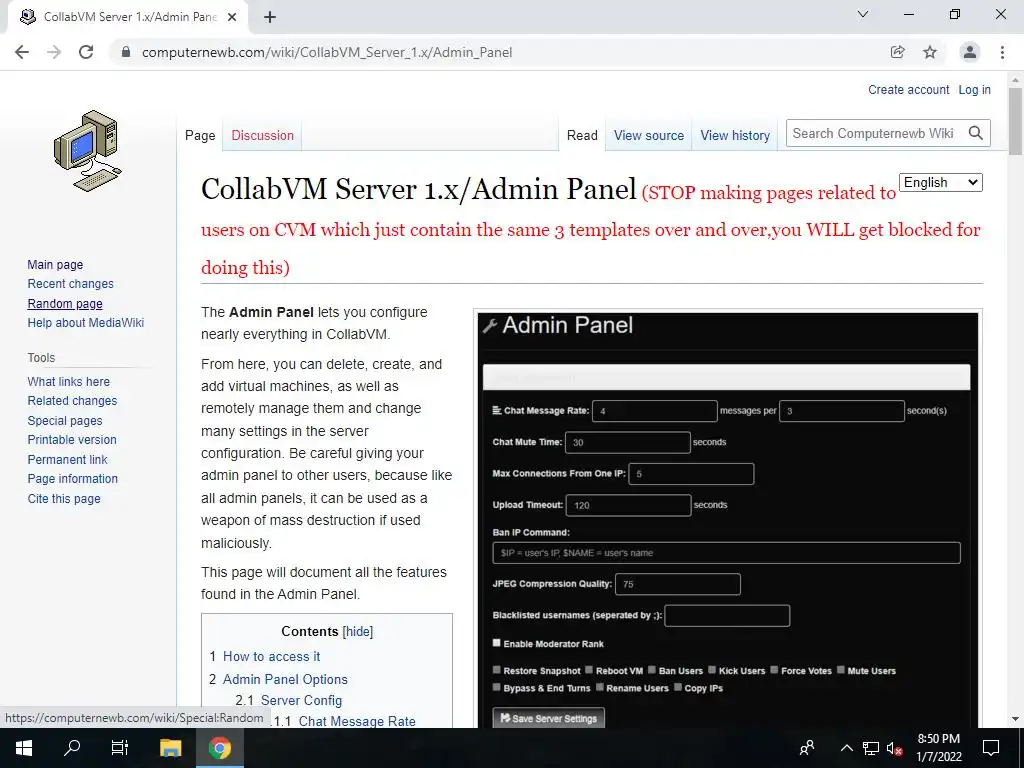
Task: Open the View history tab
Action: tap(735, 135)
